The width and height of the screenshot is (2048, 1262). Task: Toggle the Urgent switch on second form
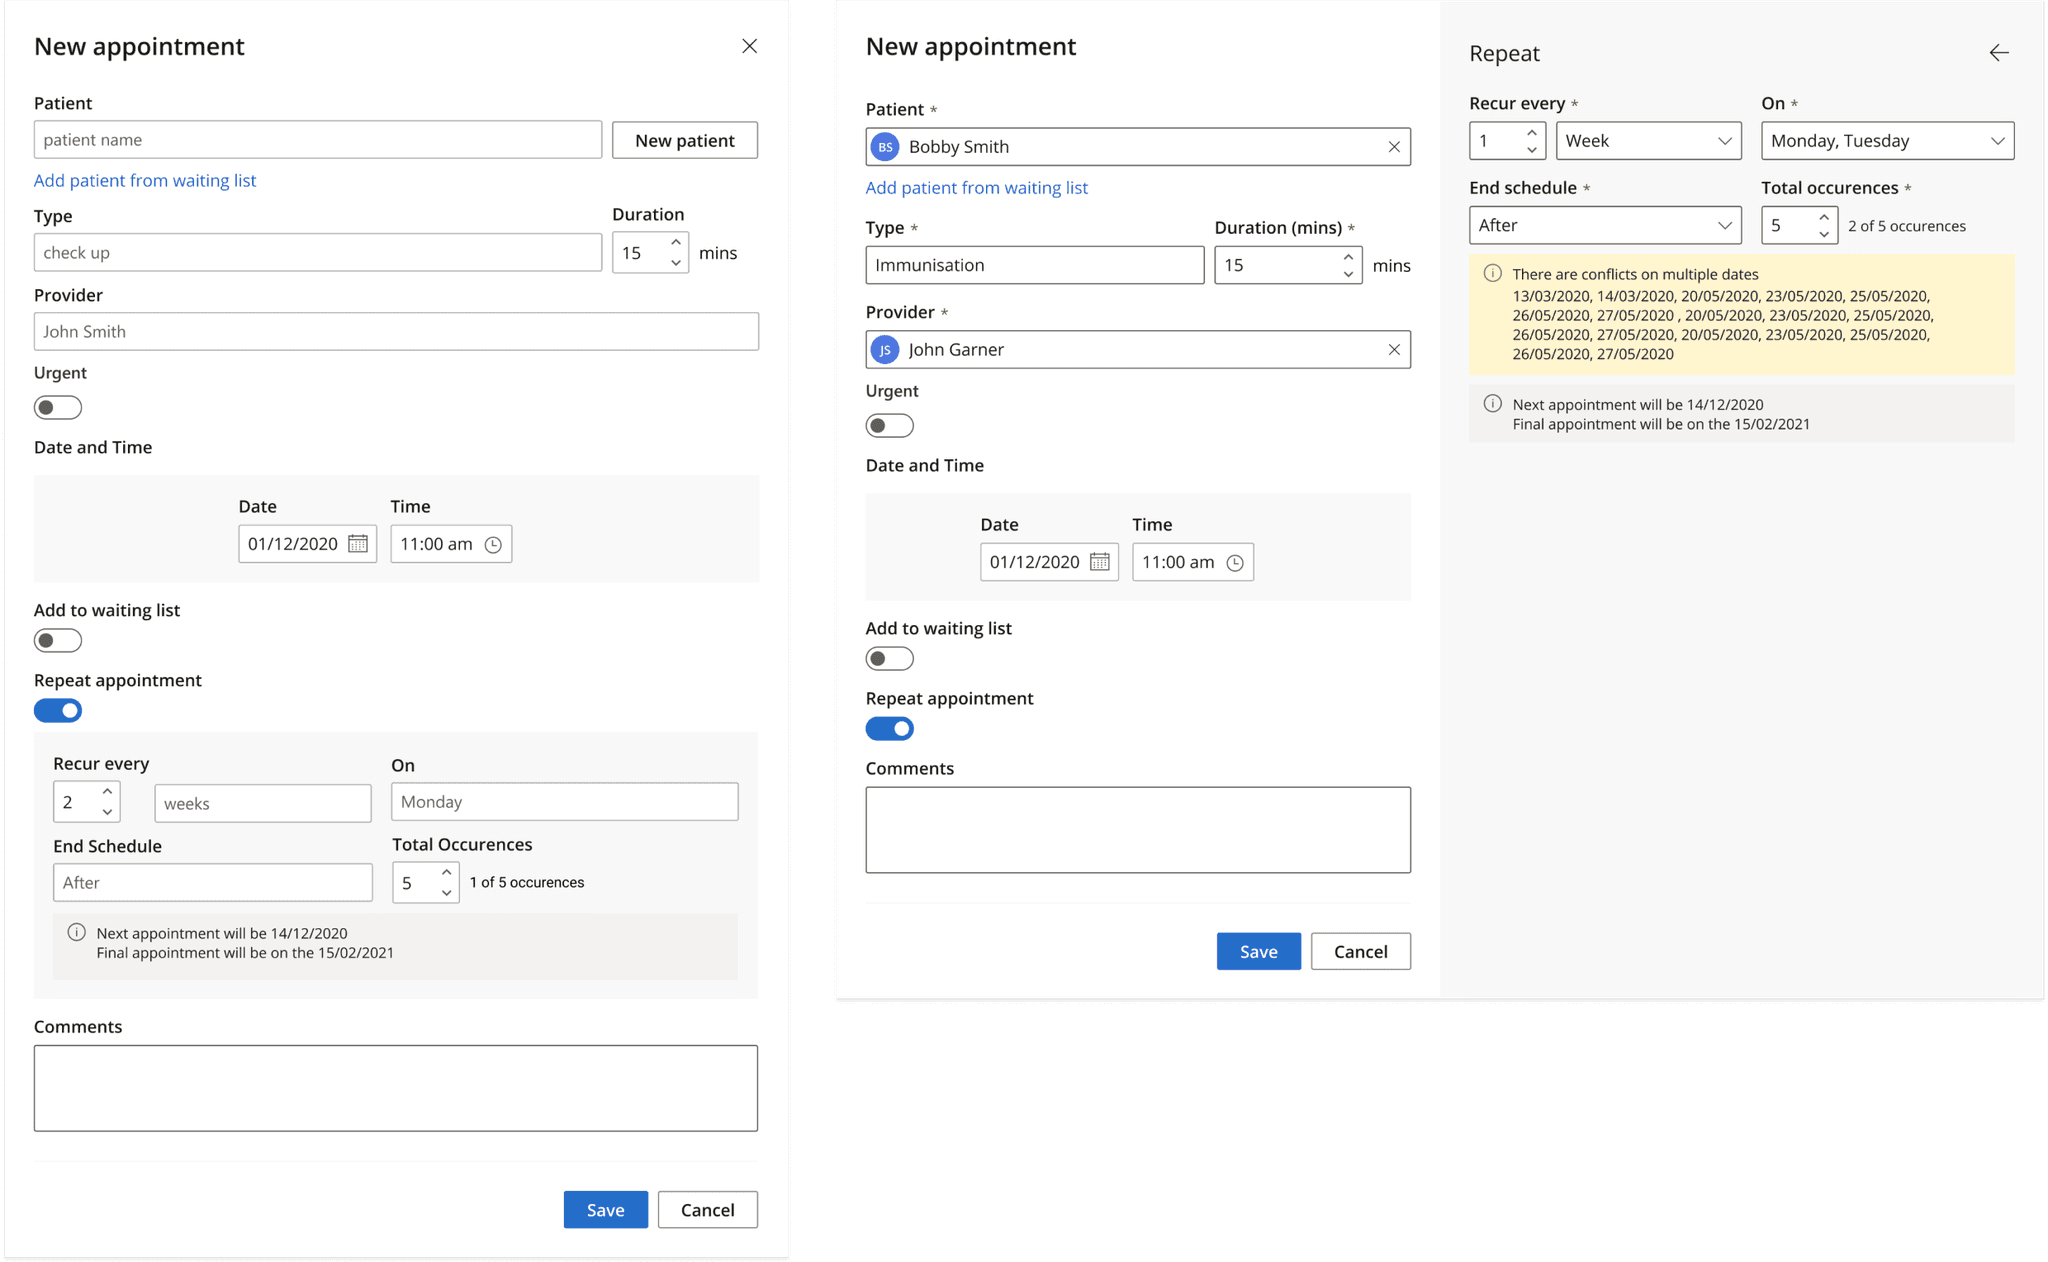click(x=889, y=426)
